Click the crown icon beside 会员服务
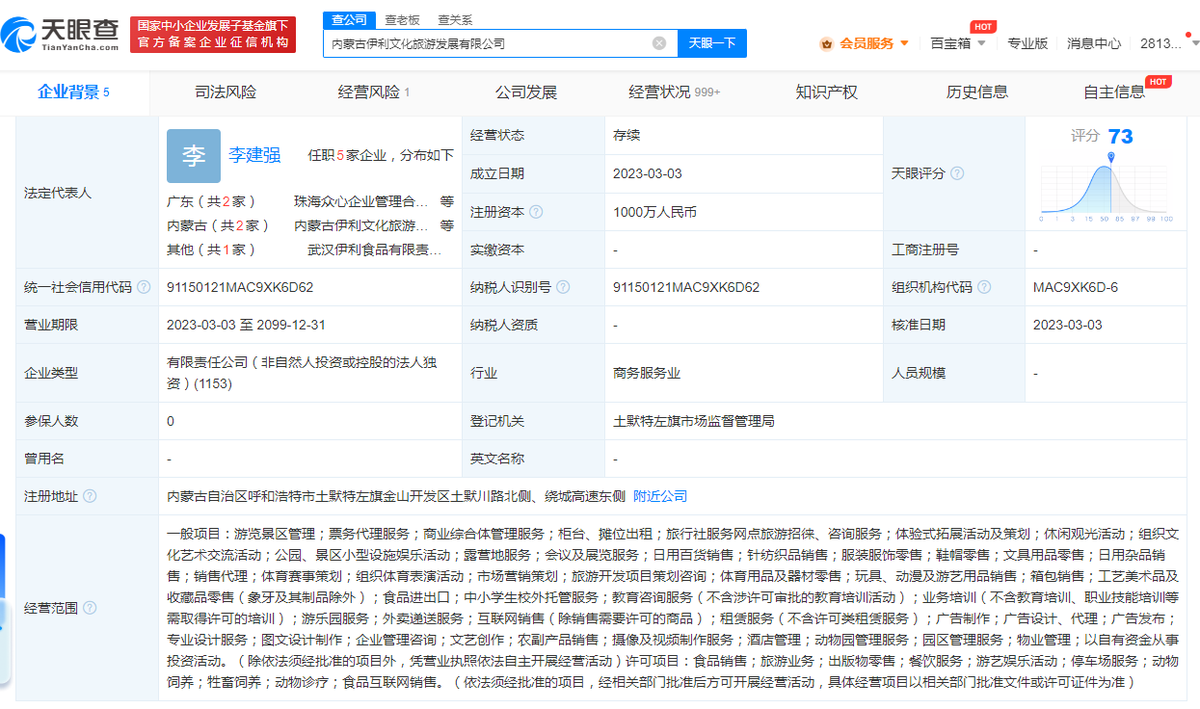The image size is (1200, 709). pyautogui.click(x=826, y=43)
